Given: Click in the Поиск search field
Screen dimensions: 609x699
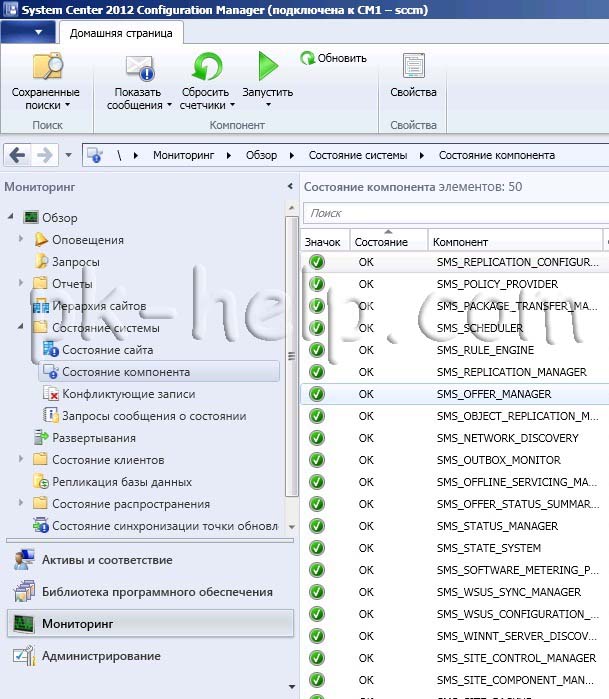Looking at the screenshot, I should pyautogui.click(x=456, y=213).
